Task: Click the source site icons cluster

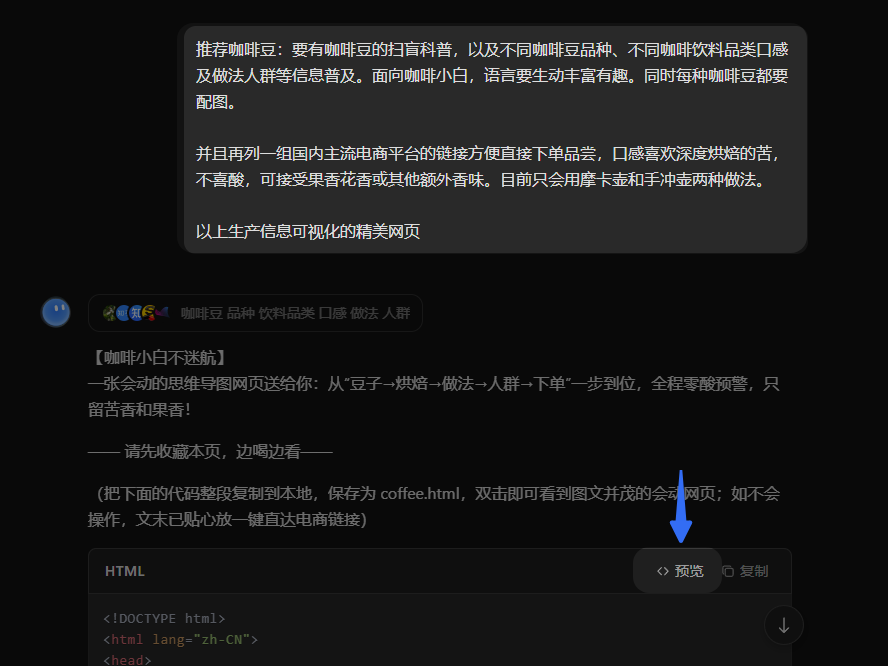Action: point(135,313)
